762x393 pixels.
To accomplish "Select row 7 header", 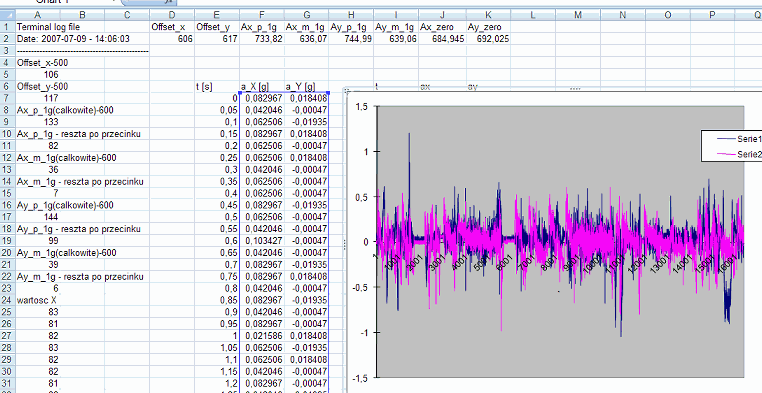I will click(x=7, y=98).
